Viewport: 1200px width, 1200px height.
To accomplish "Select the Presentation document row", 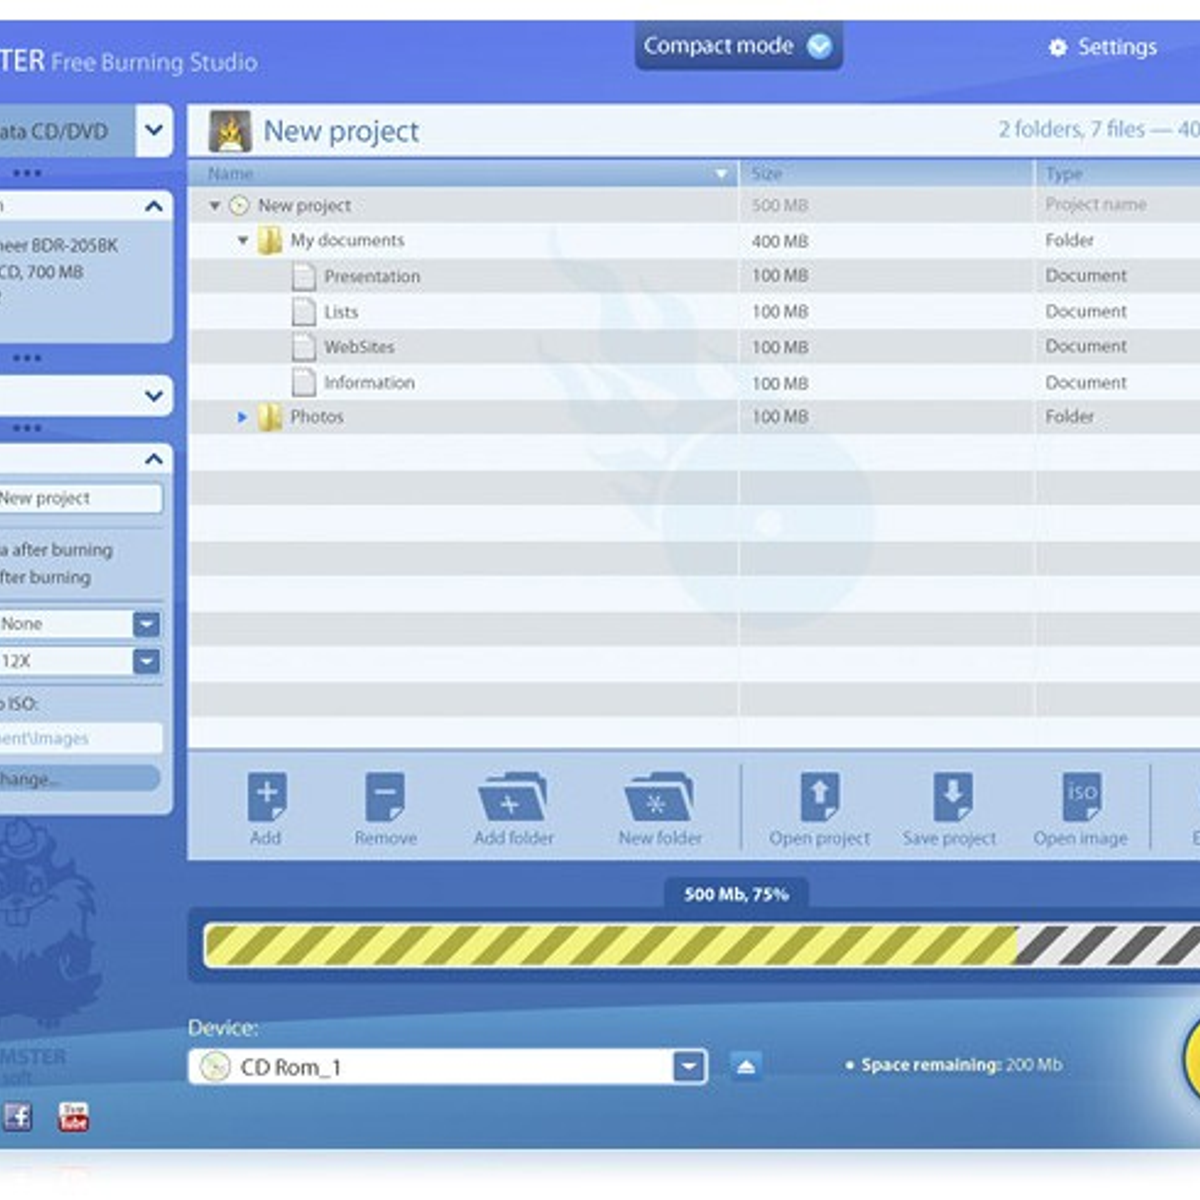I will pyautogui.click(x=371, y=277).
